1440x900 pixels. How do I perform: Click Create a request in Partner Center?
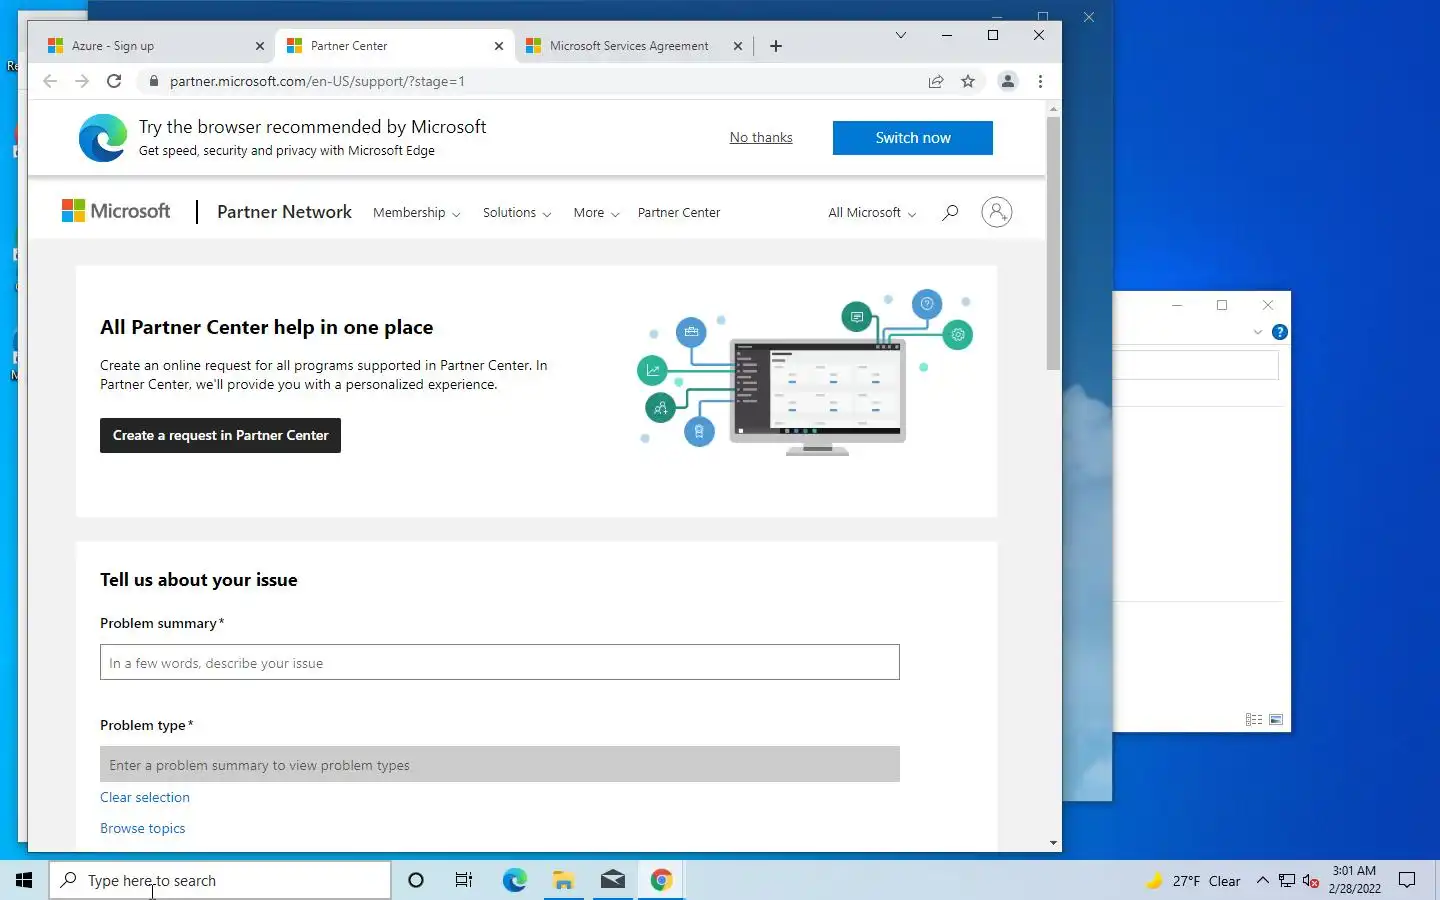point(220,435)
